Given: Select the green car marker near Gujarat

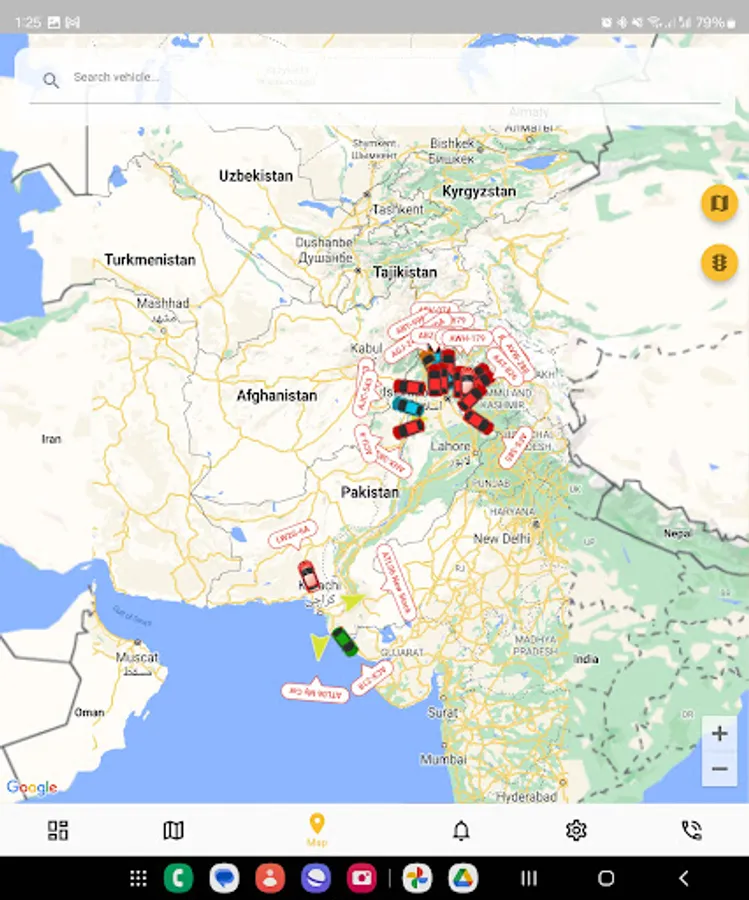Looking at the screenshot, I should point(345,642).
